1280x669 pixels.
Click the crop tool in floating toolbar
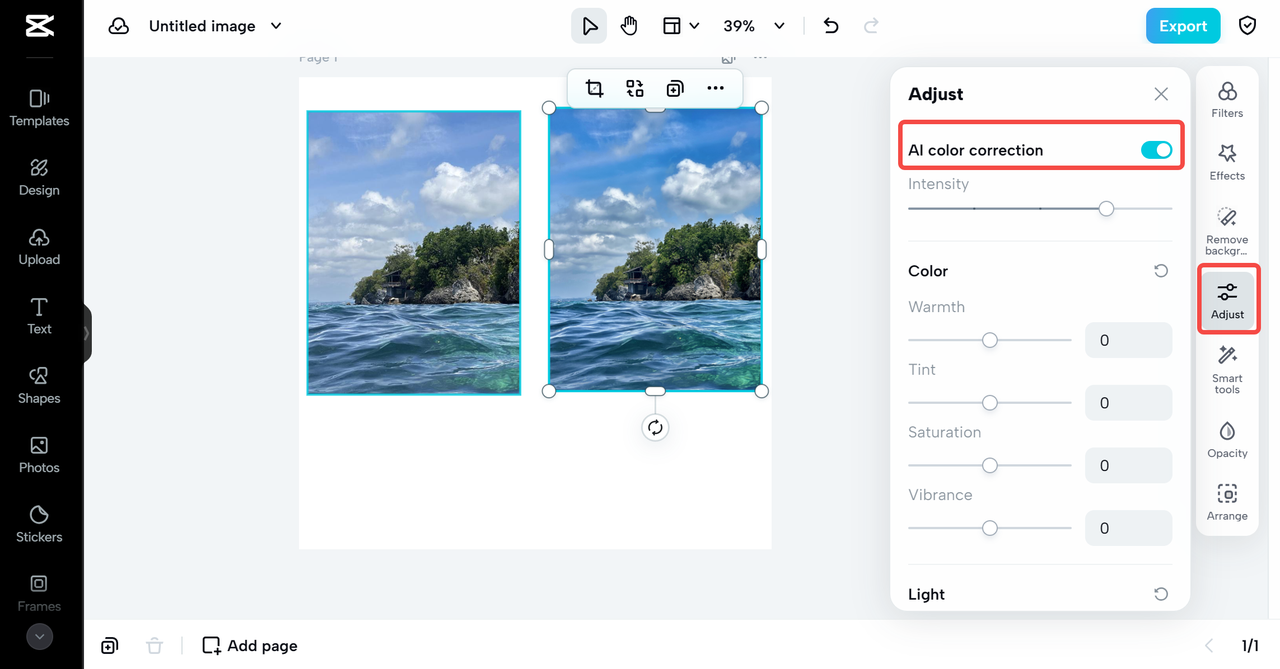tap(594, 88)
